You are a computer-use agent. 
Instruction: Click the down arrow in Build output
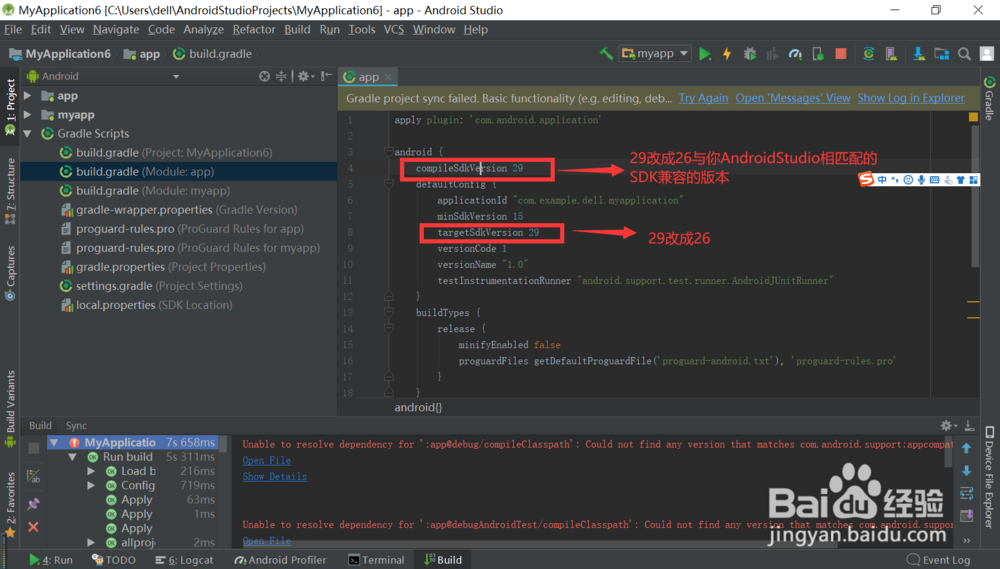[x=966, y=471]
